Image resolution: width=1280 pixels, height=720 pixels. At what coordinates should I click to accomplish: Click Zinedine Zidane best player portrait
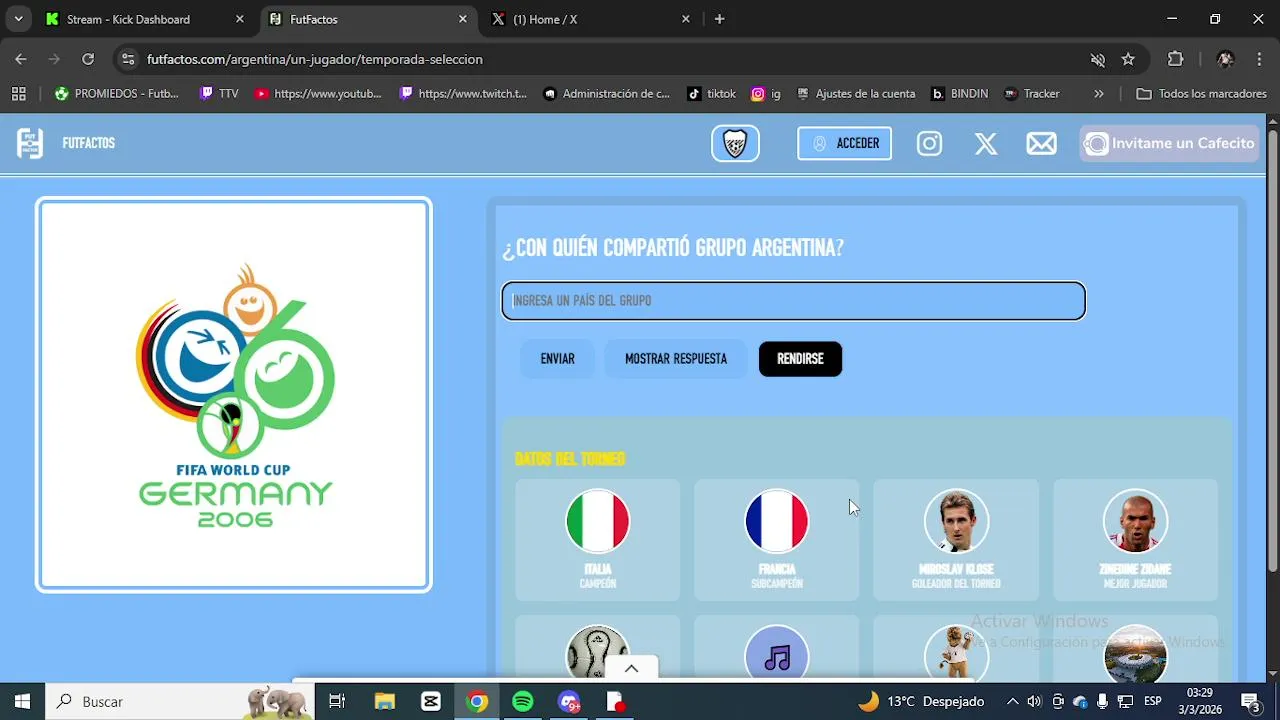pos(1135,521)
